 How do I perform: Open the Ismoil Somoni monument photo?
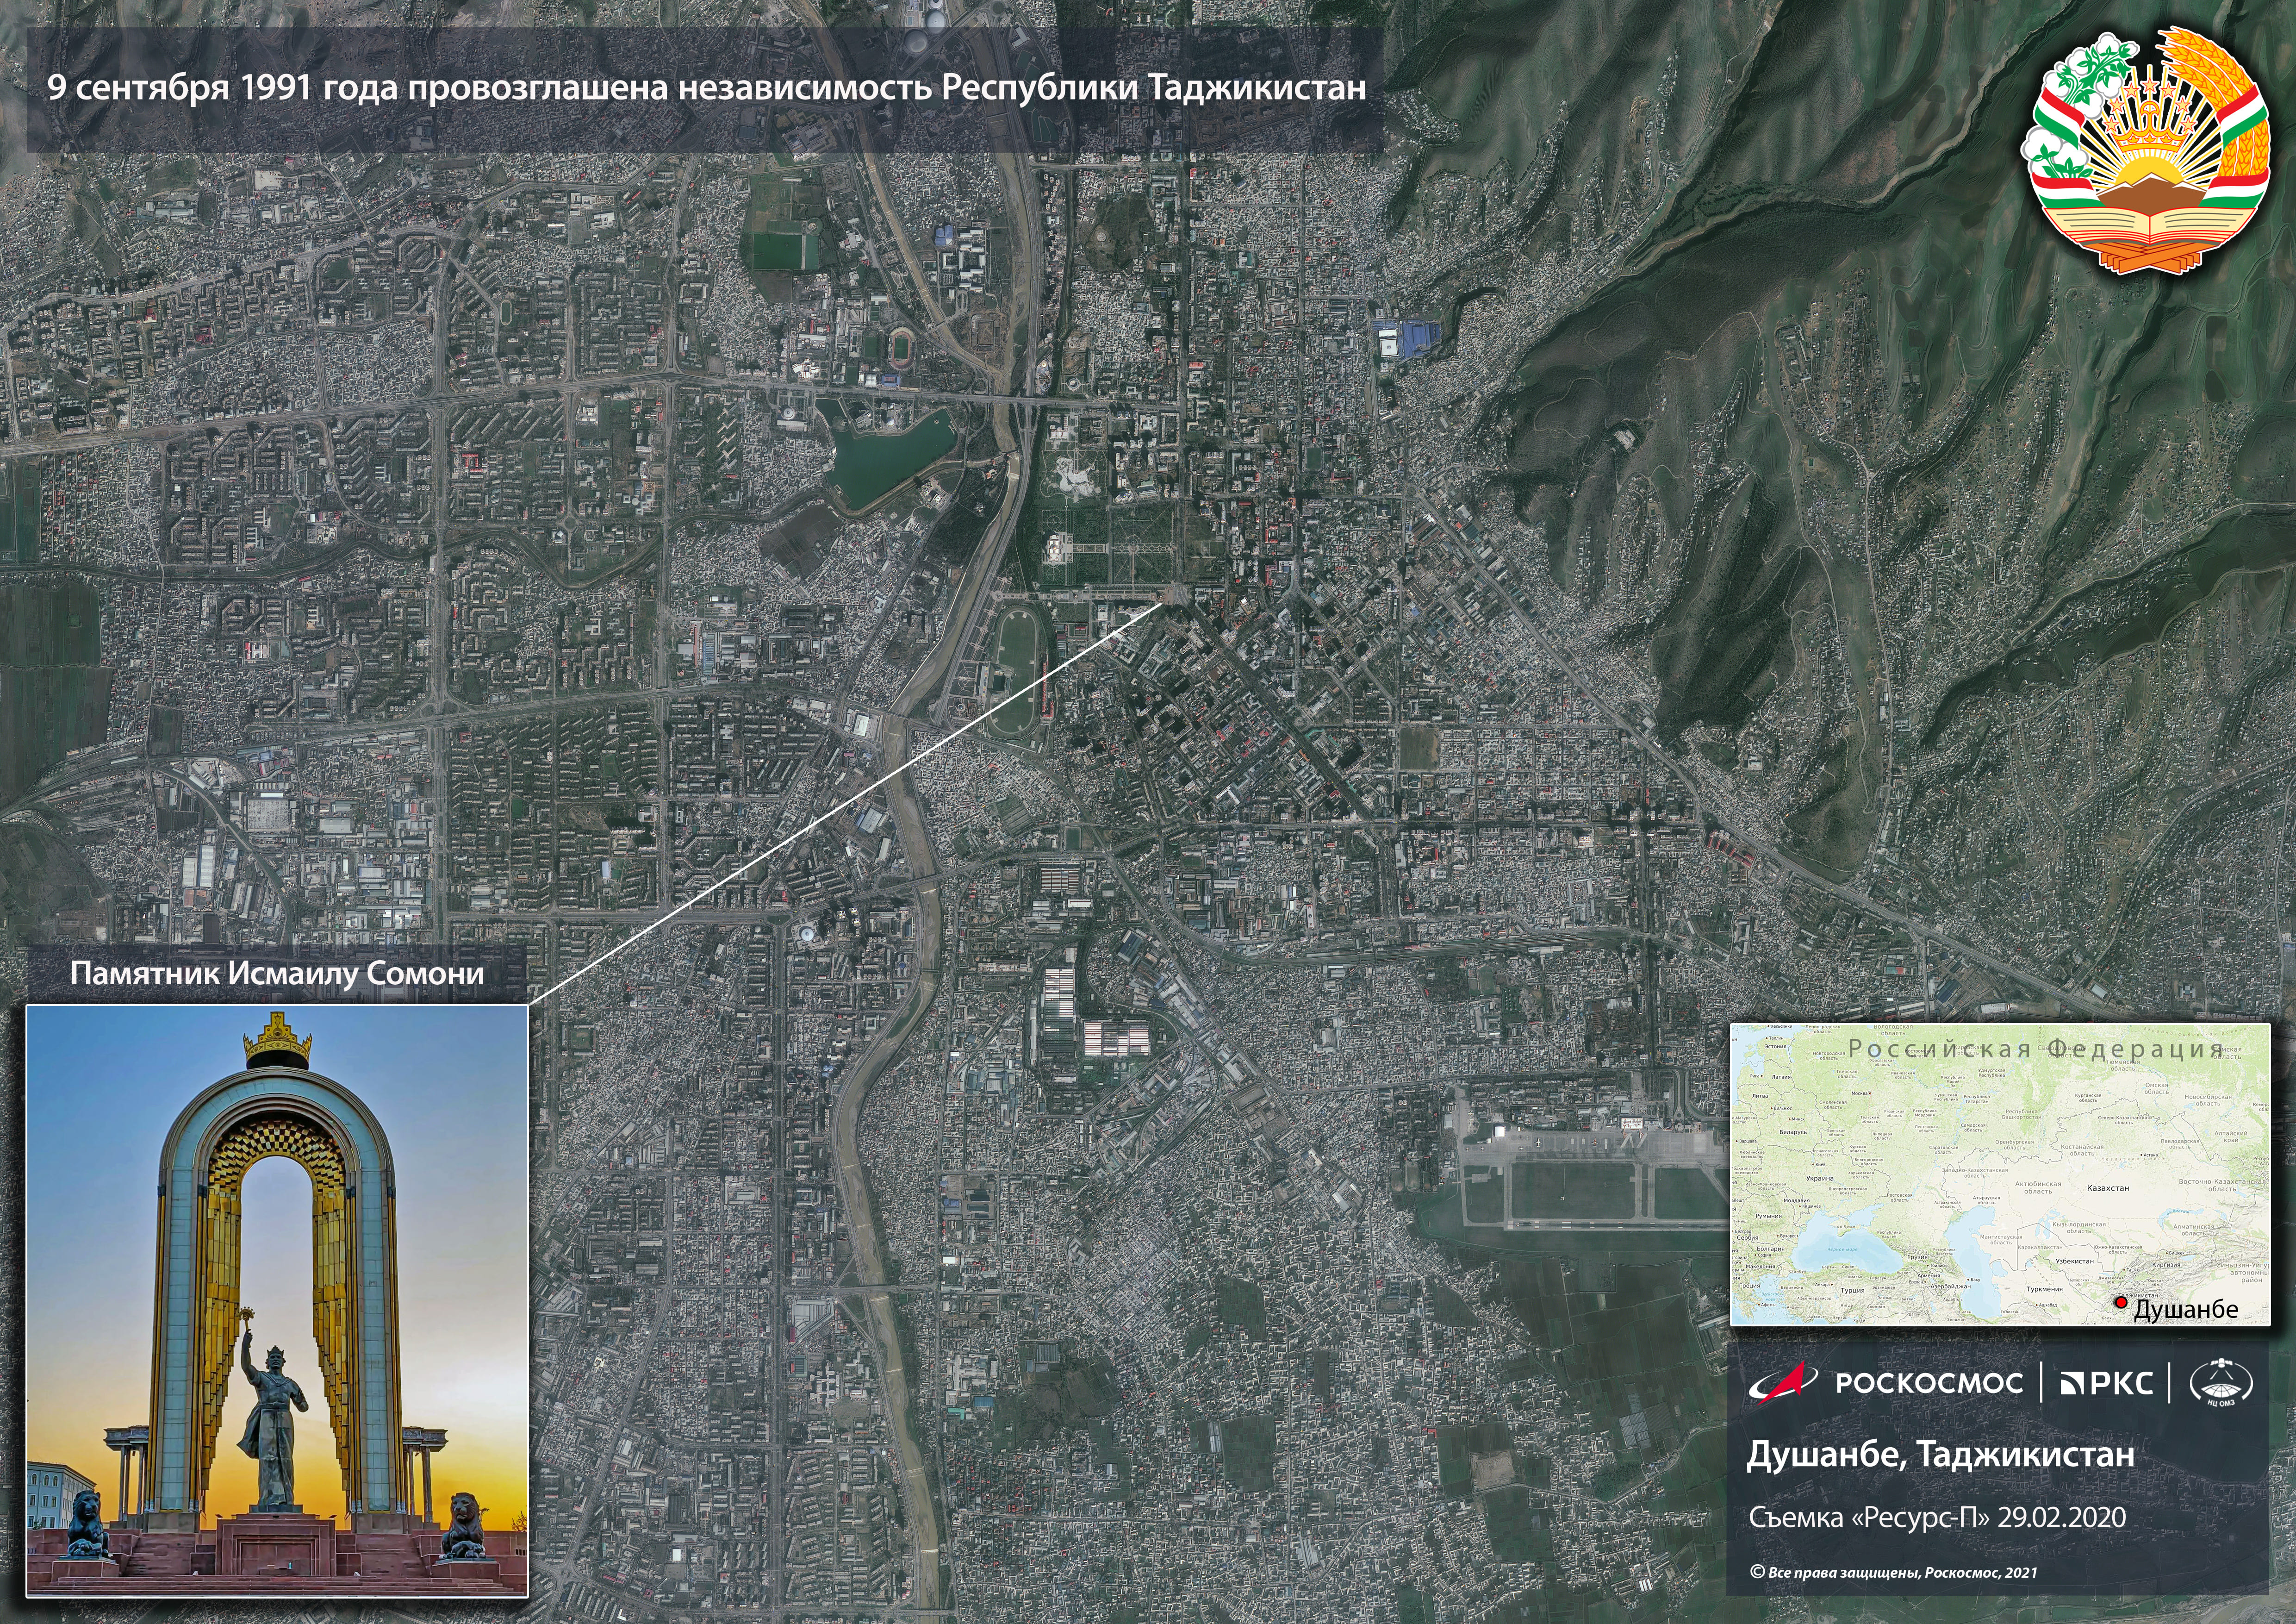coord(277,1300)
